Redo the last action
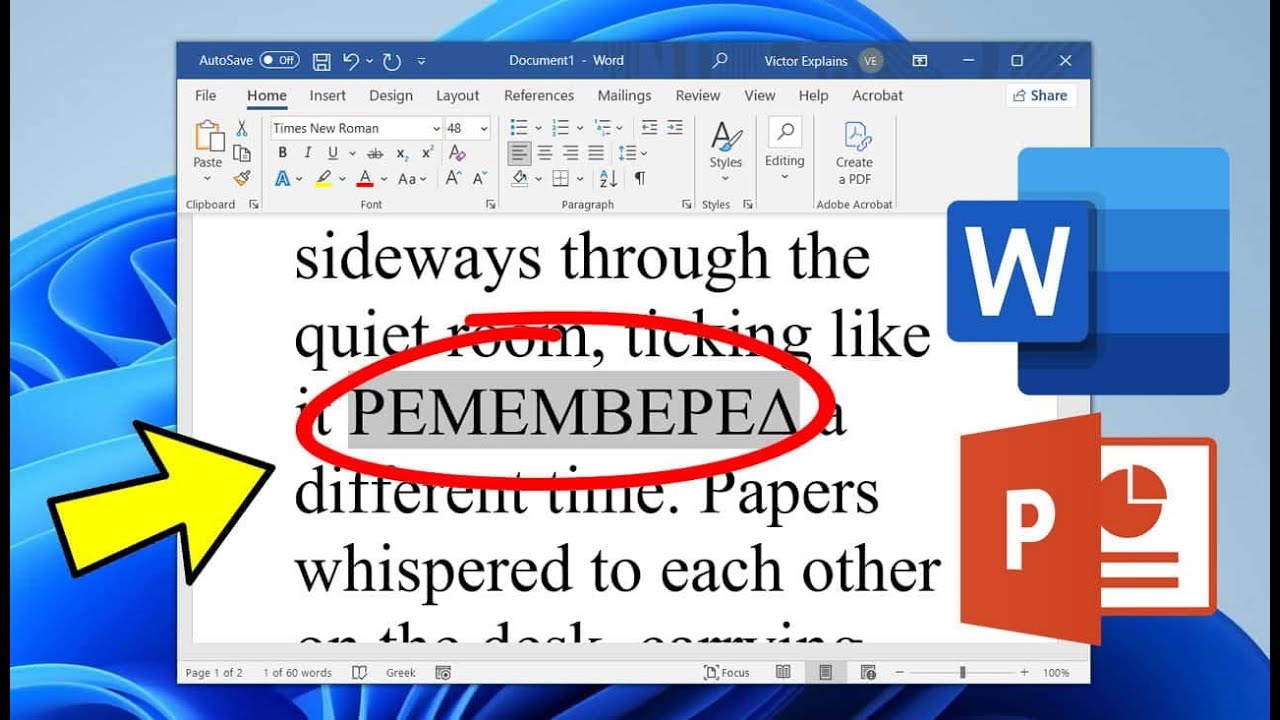This screenshot has width=1280, height=720. tap(392, 61)
